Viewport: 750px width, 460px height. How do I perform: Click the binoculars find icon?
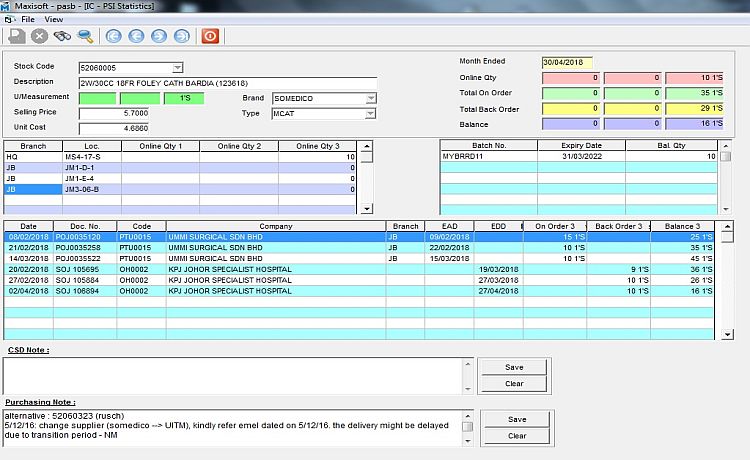tap(62, 36)
